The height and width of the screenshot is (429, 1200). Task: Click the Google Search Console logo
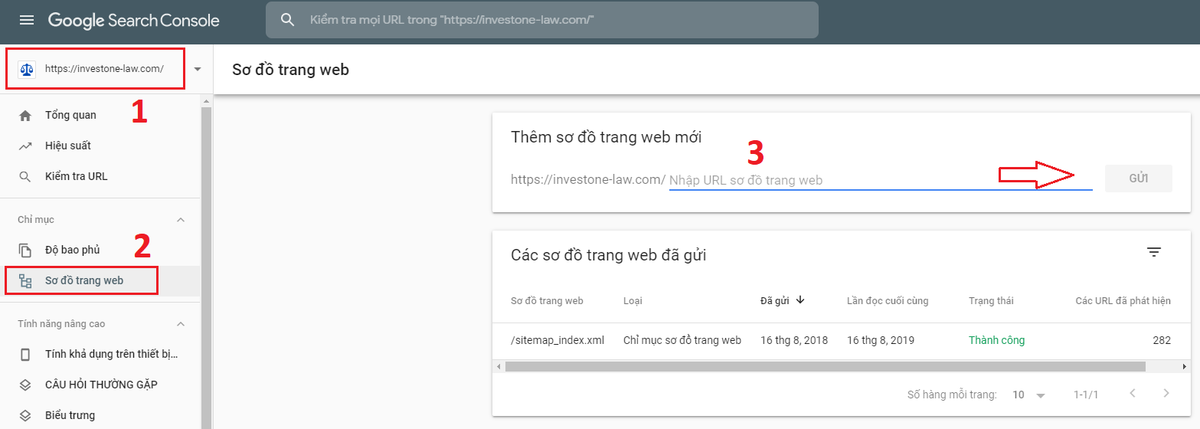[133, 20]
